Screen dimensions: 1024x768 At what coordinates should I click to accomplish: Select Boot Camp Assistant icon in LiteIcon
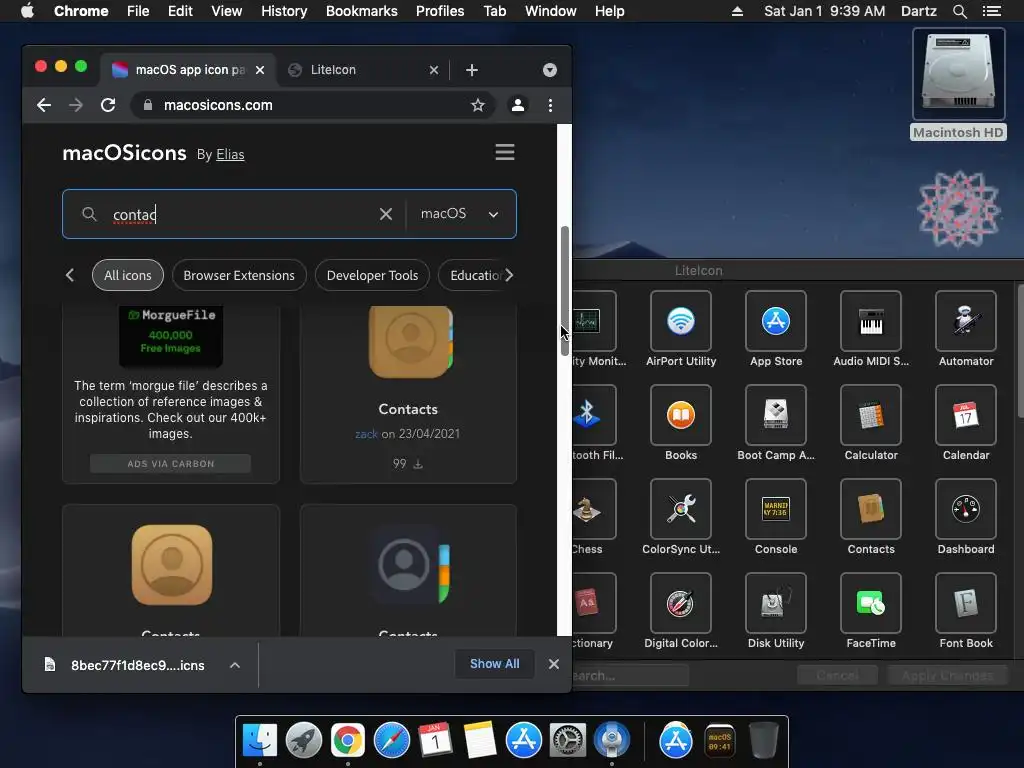tap(776, 415)
